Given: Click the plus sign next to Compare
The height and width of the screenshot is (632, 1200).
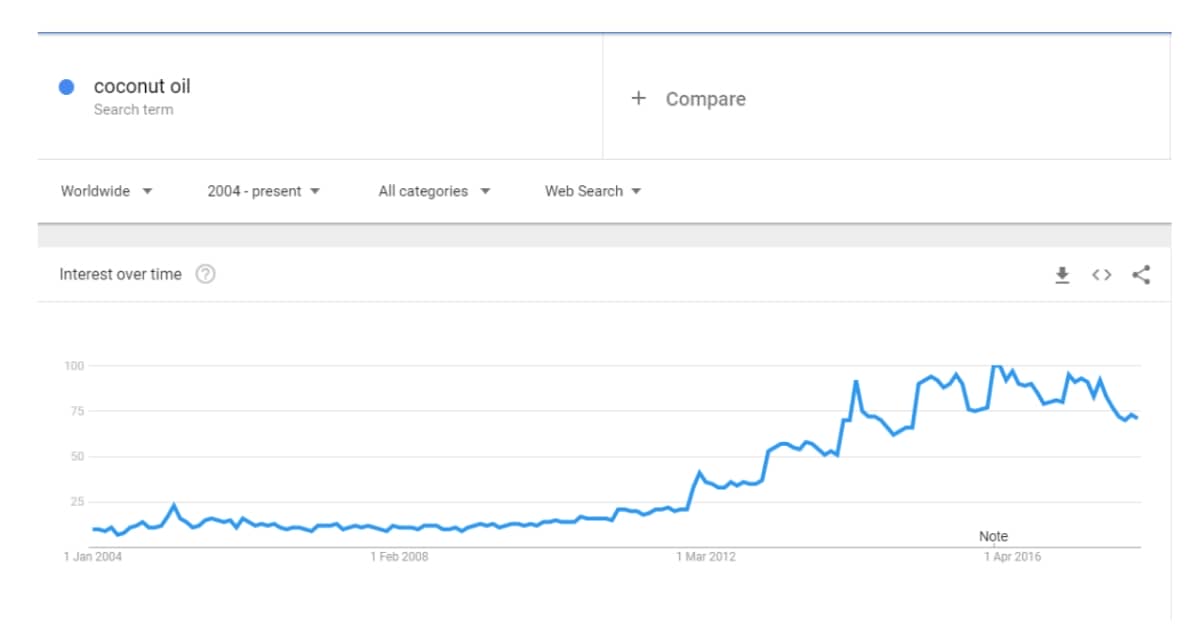Looking at the screenshot, I should (x=639, y=99).
